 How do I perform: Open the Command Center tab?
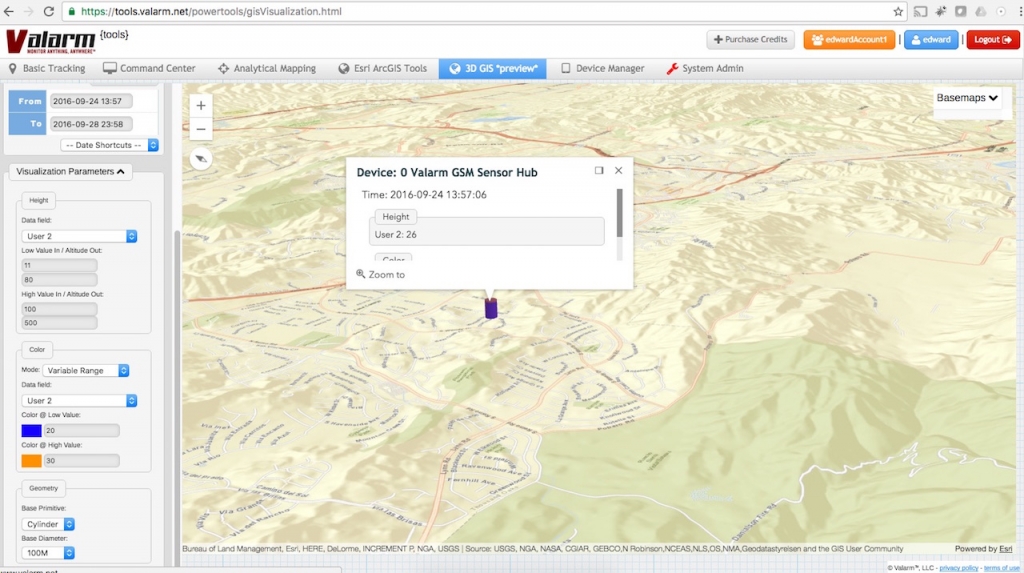150,68
